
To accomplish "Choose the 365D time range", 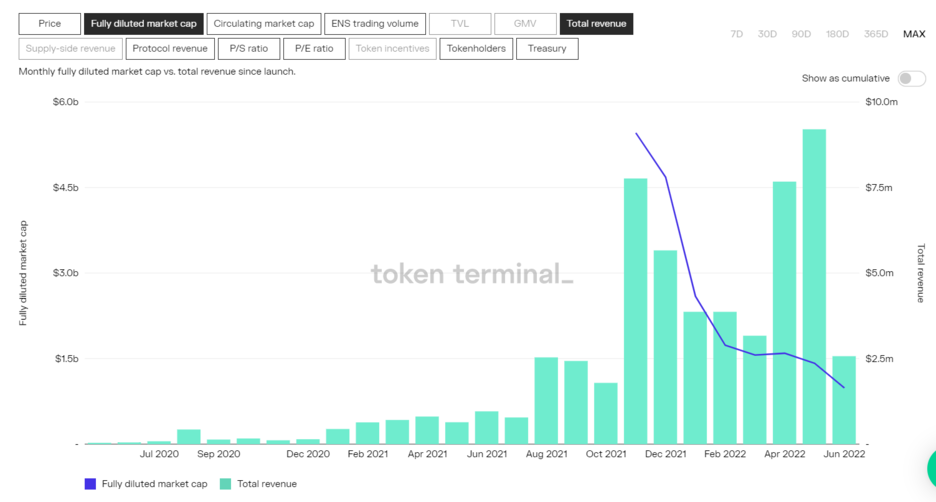I will coord(875,34).
